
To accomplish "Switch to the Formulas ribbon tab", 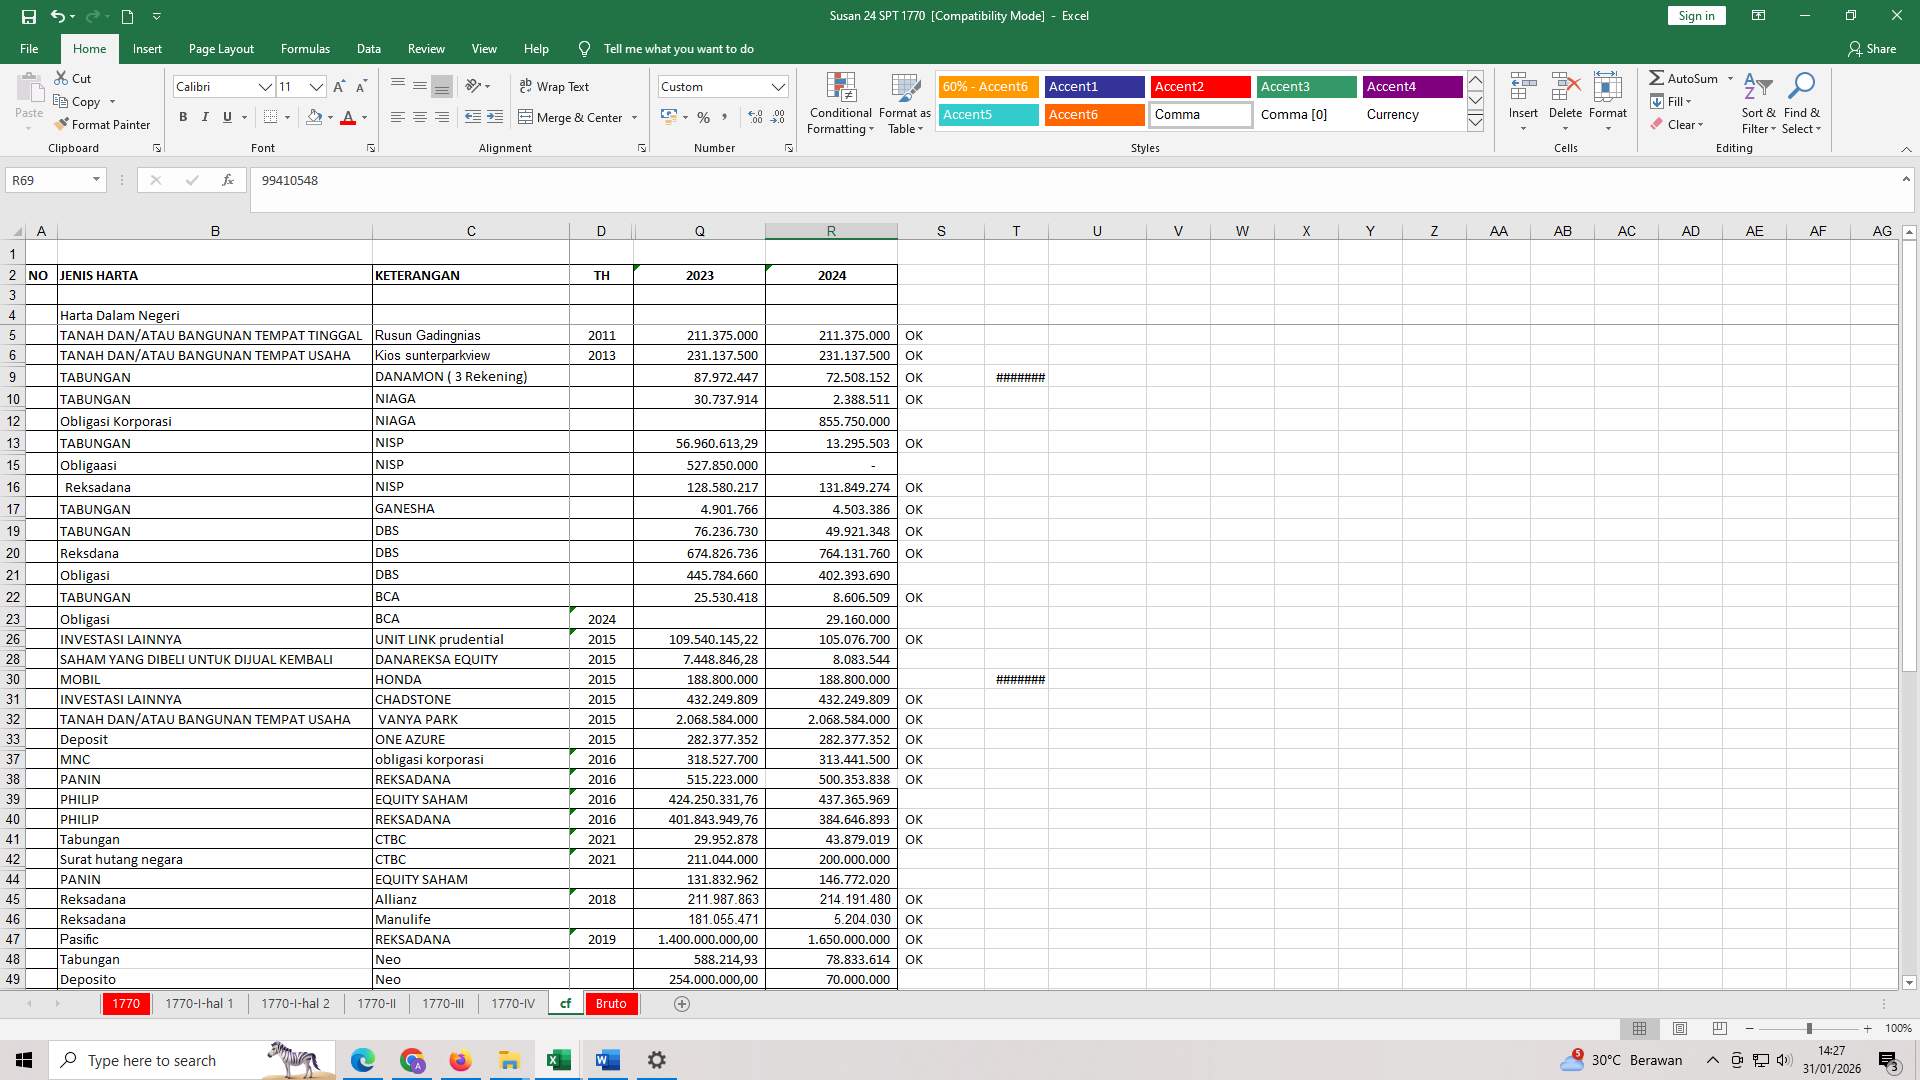I will coord(305,48).
